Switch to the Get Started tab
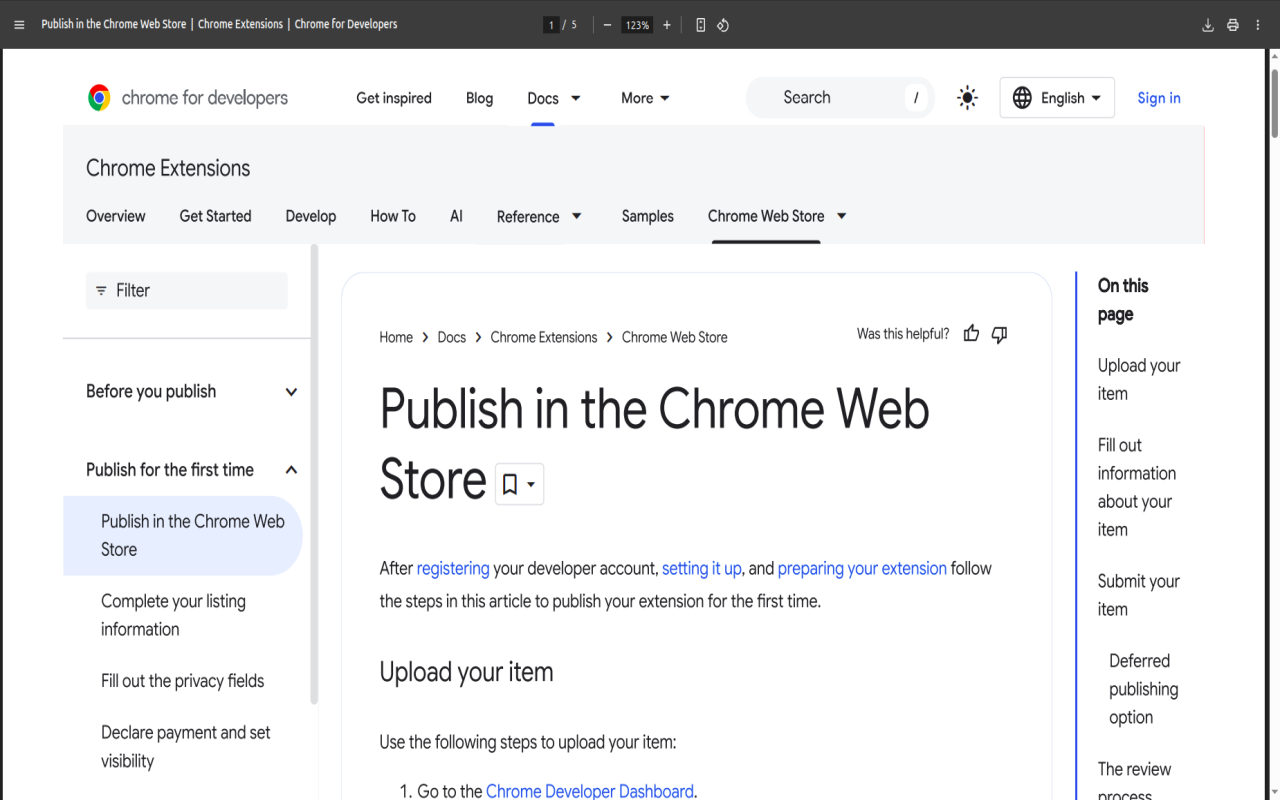This screenshot has height=800, width=1280. 215,216
